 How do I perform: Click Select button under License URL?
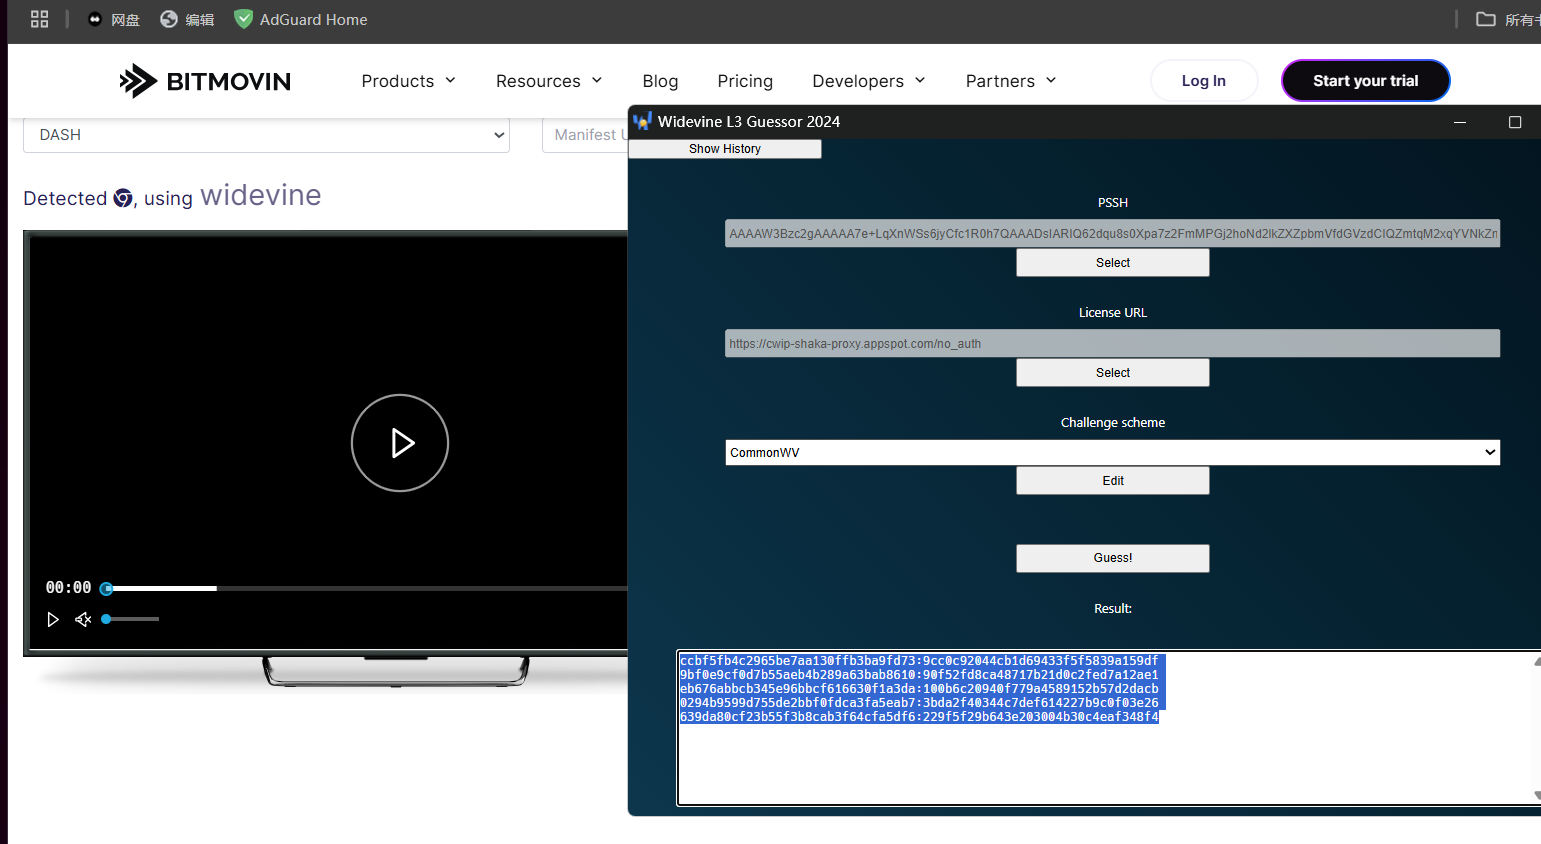[1113, 373]
